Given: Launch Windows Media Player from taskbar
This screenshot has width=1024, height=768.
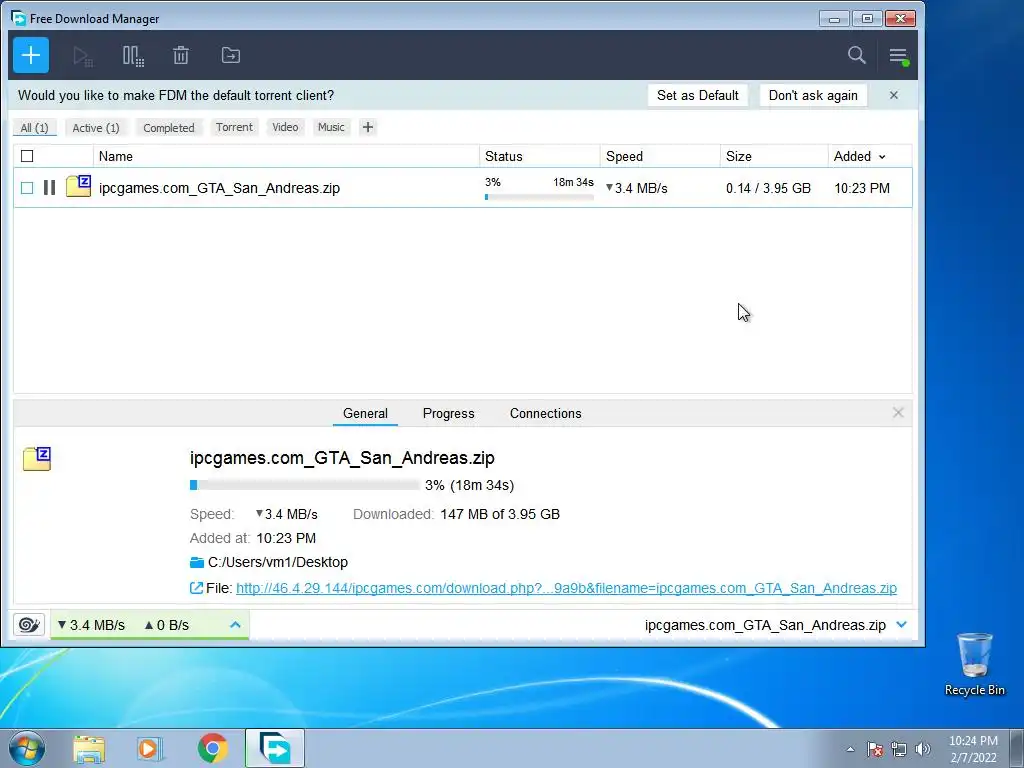Looking at the screenshot, I should tap(150, 748).
